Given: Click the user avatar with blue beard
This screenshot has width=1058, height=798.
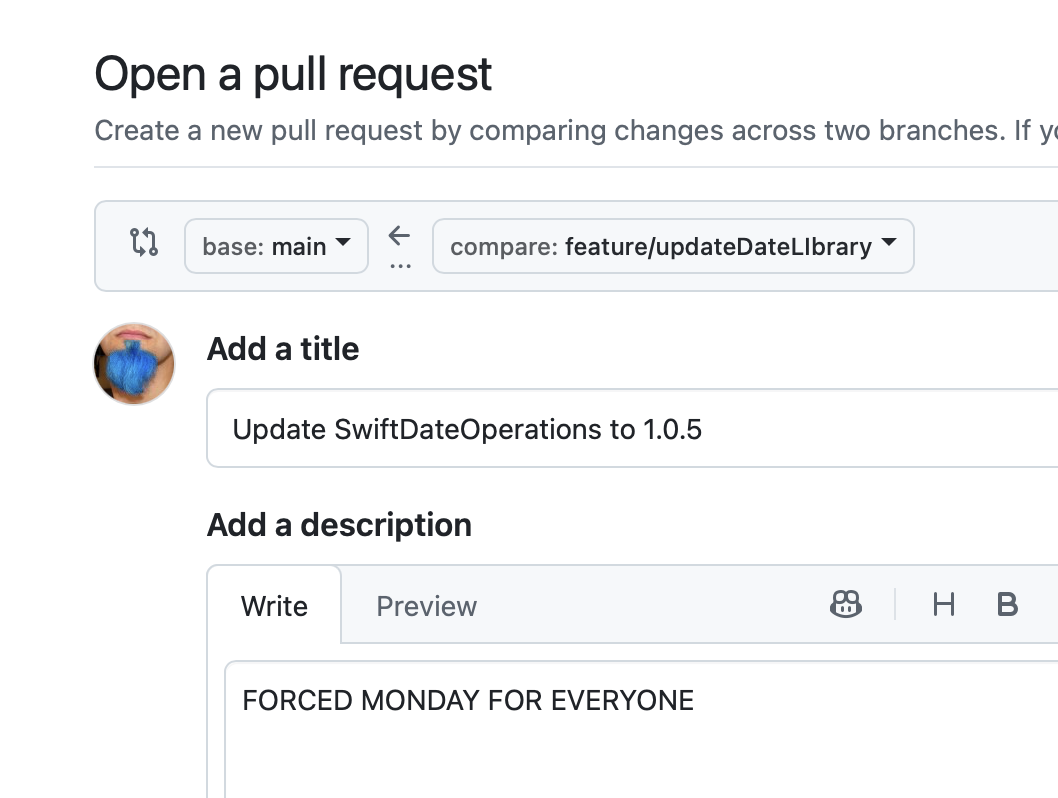Looking at the screenshot, I should point(134,364).
